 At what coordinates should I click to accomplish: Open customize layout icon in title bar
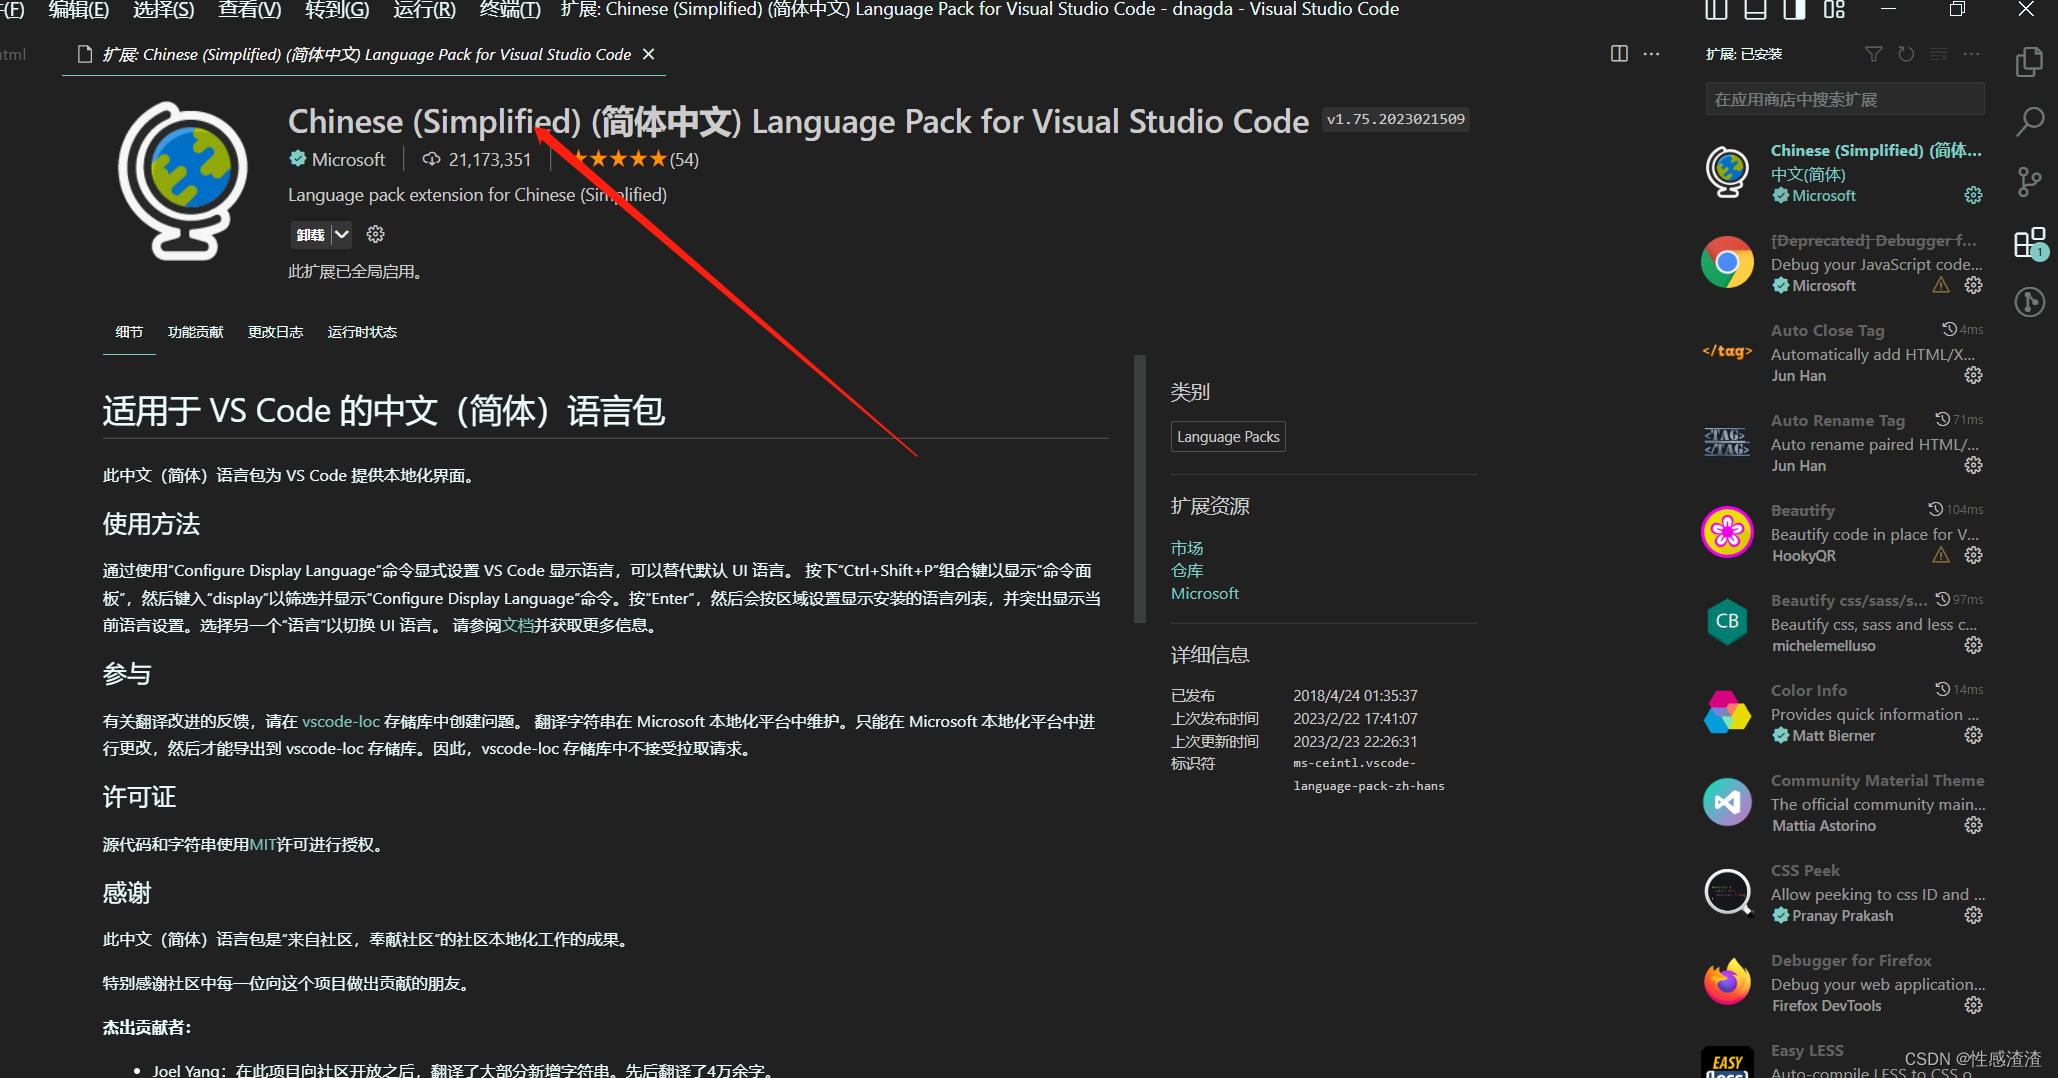tap(1834, 10)
